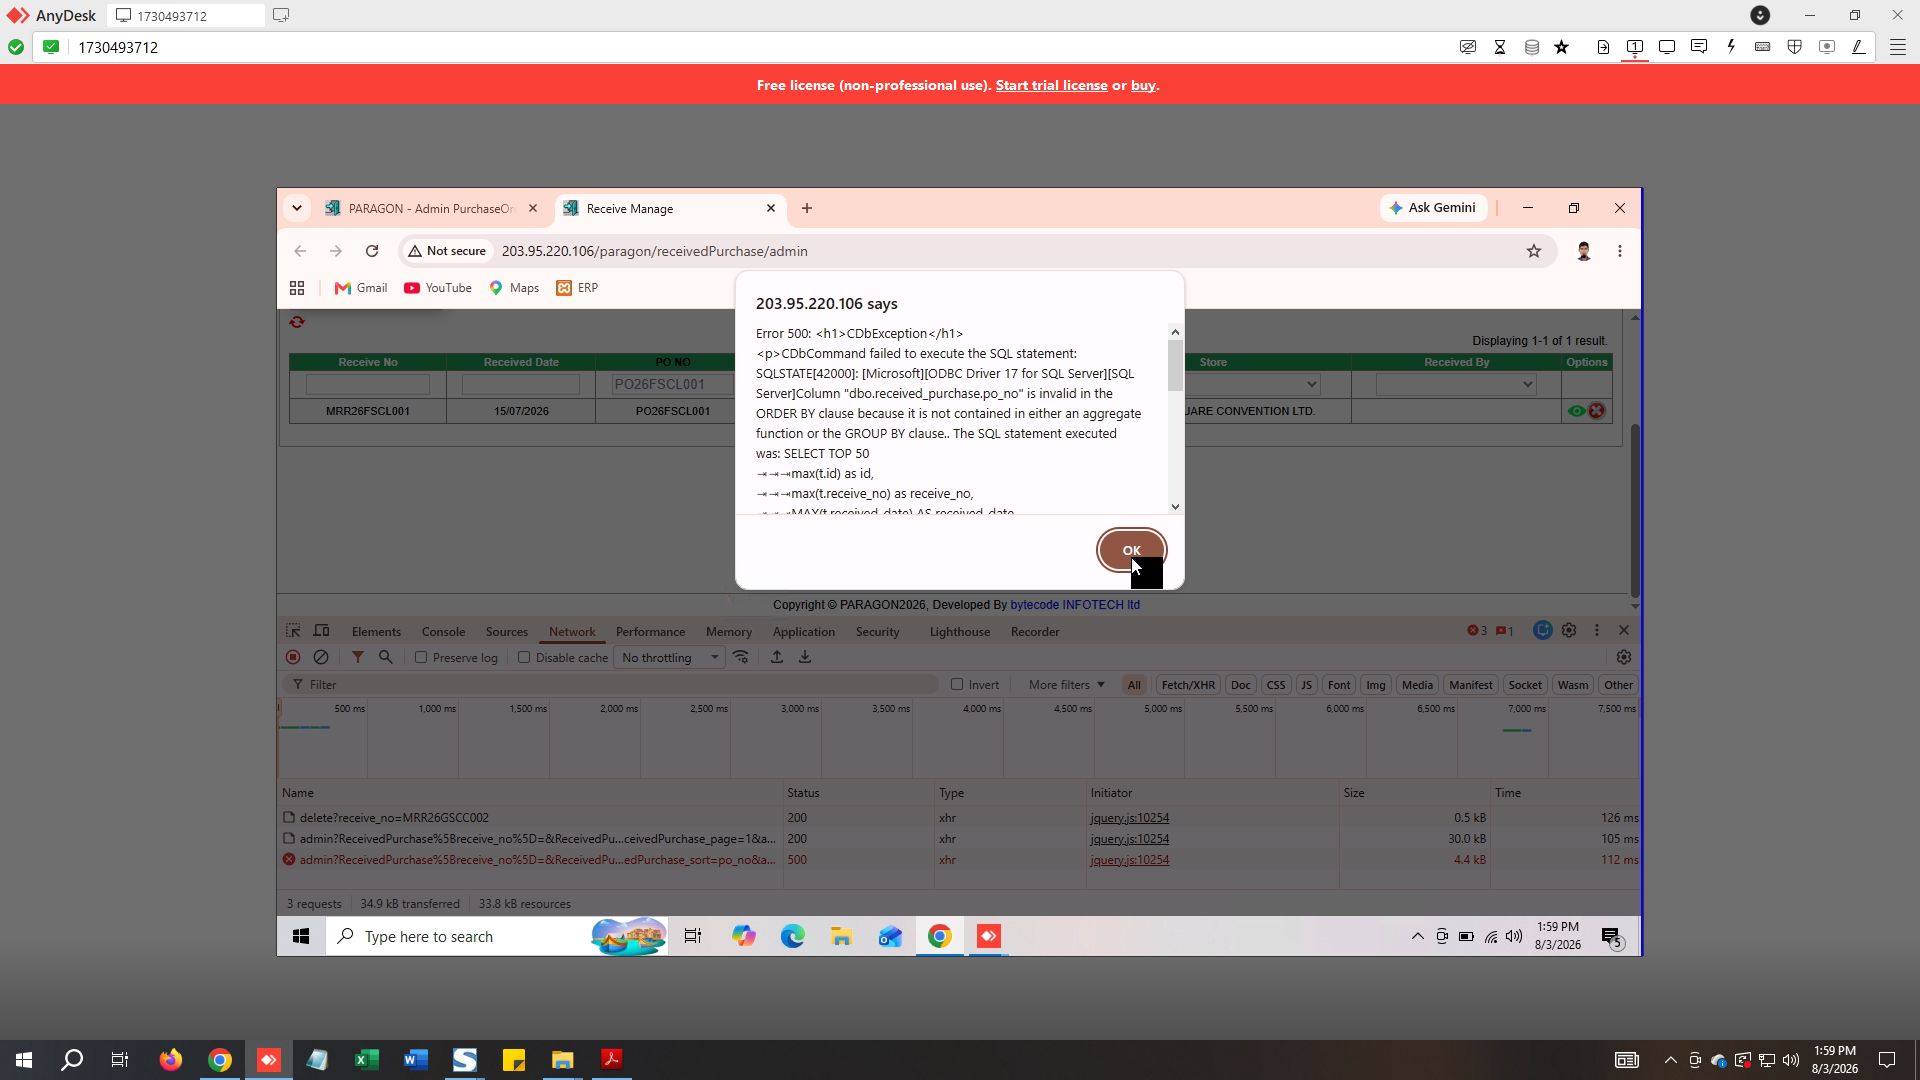Toggle the DevTools device toolbar icon
Screen dimensions: 1920x1080
coord(322,631)
